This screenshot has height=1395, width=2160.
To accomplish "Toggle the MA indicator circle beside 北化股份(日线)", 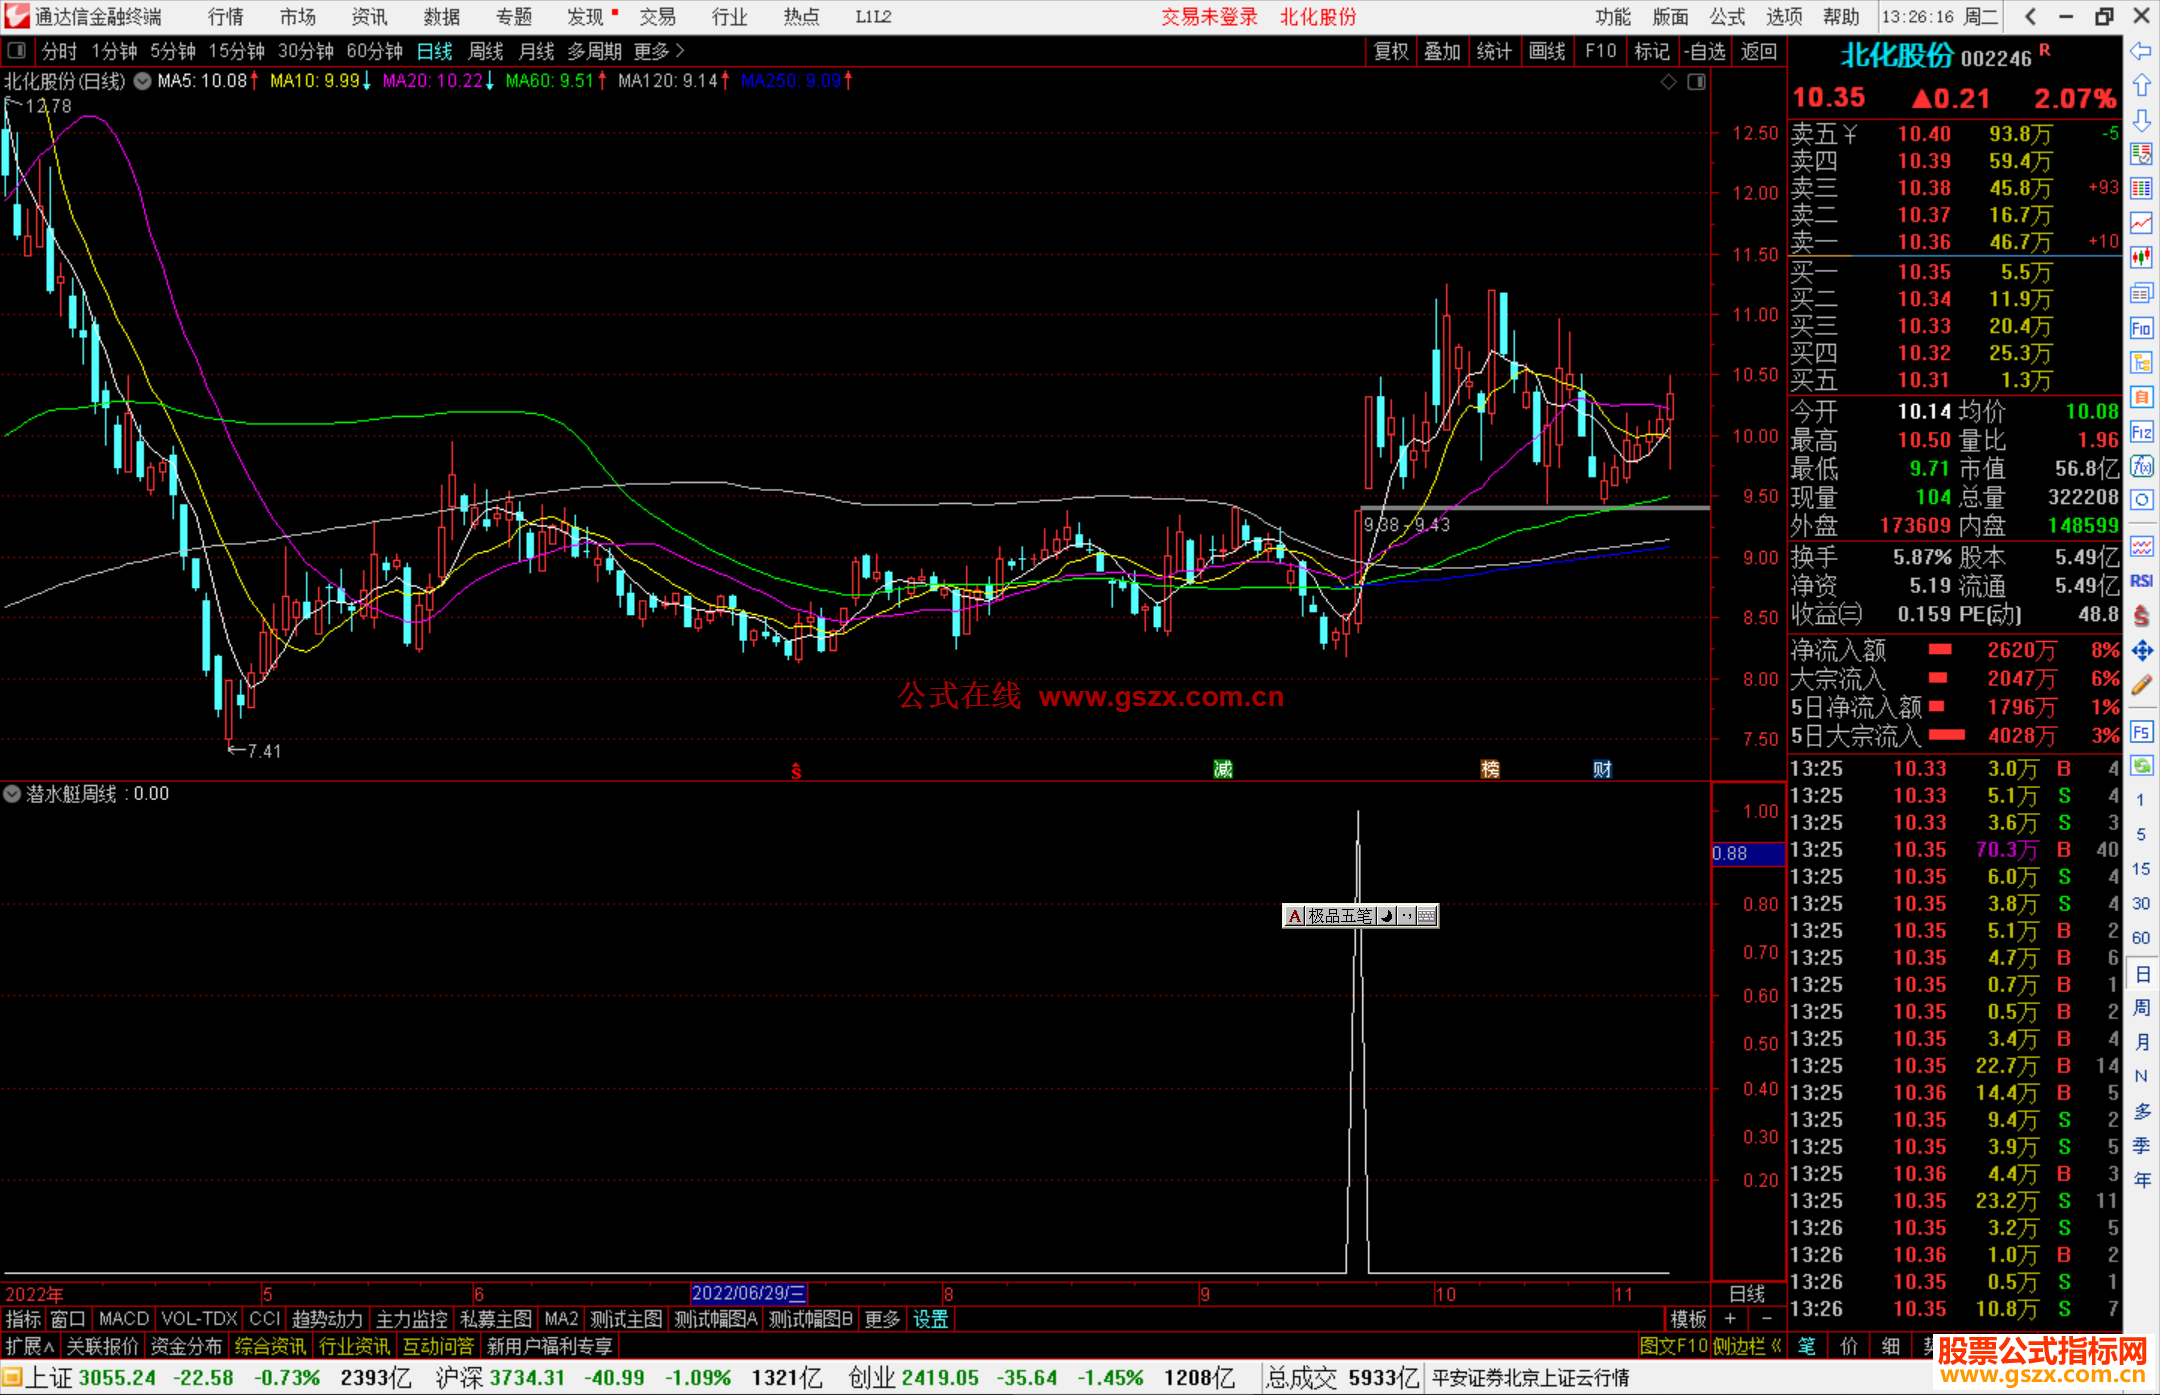I will click(143, 81).
